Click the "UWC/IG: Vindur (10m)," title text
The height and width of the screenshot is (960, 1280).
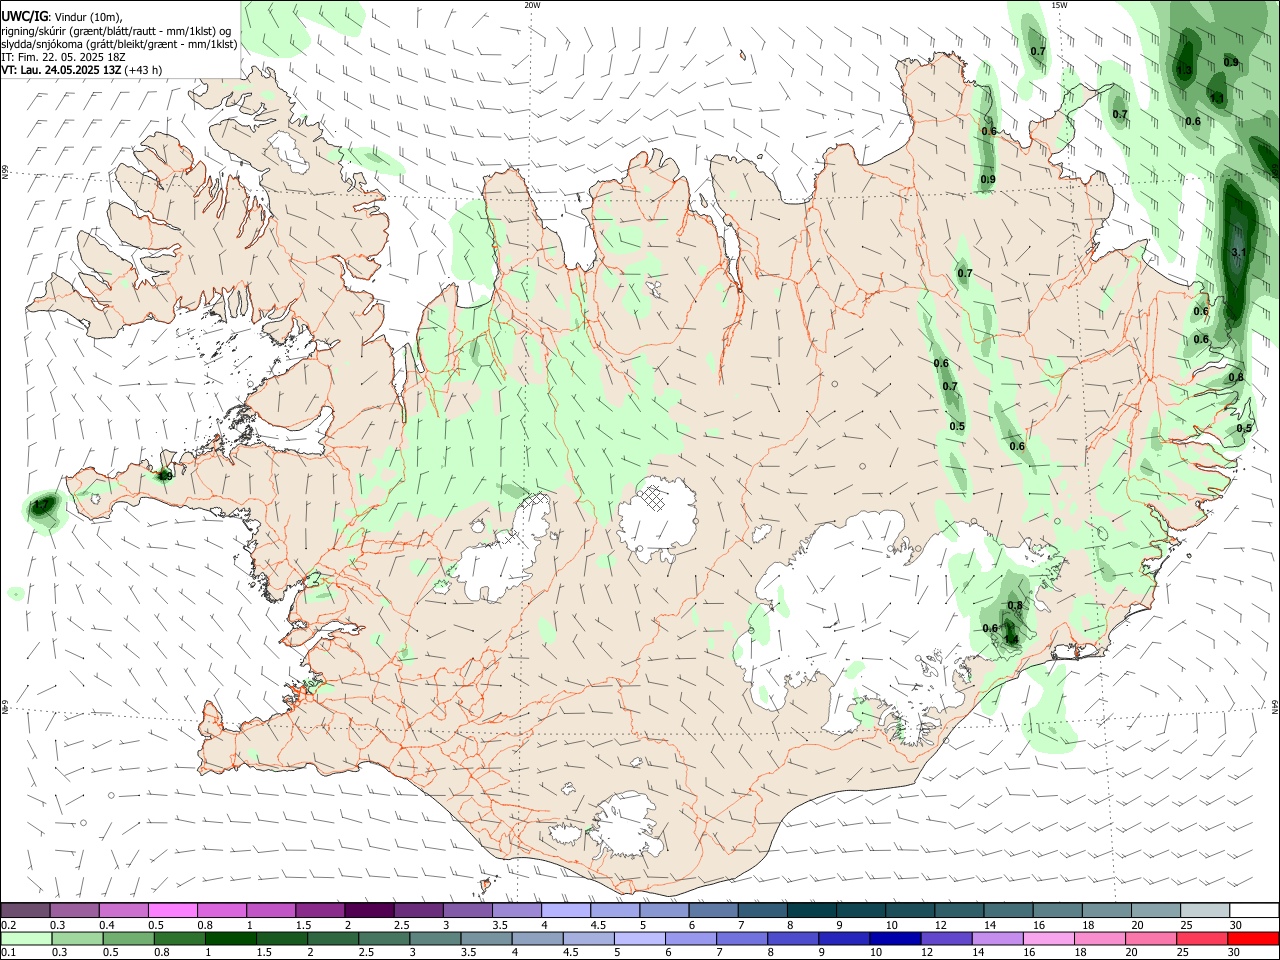tap(62, 17)
